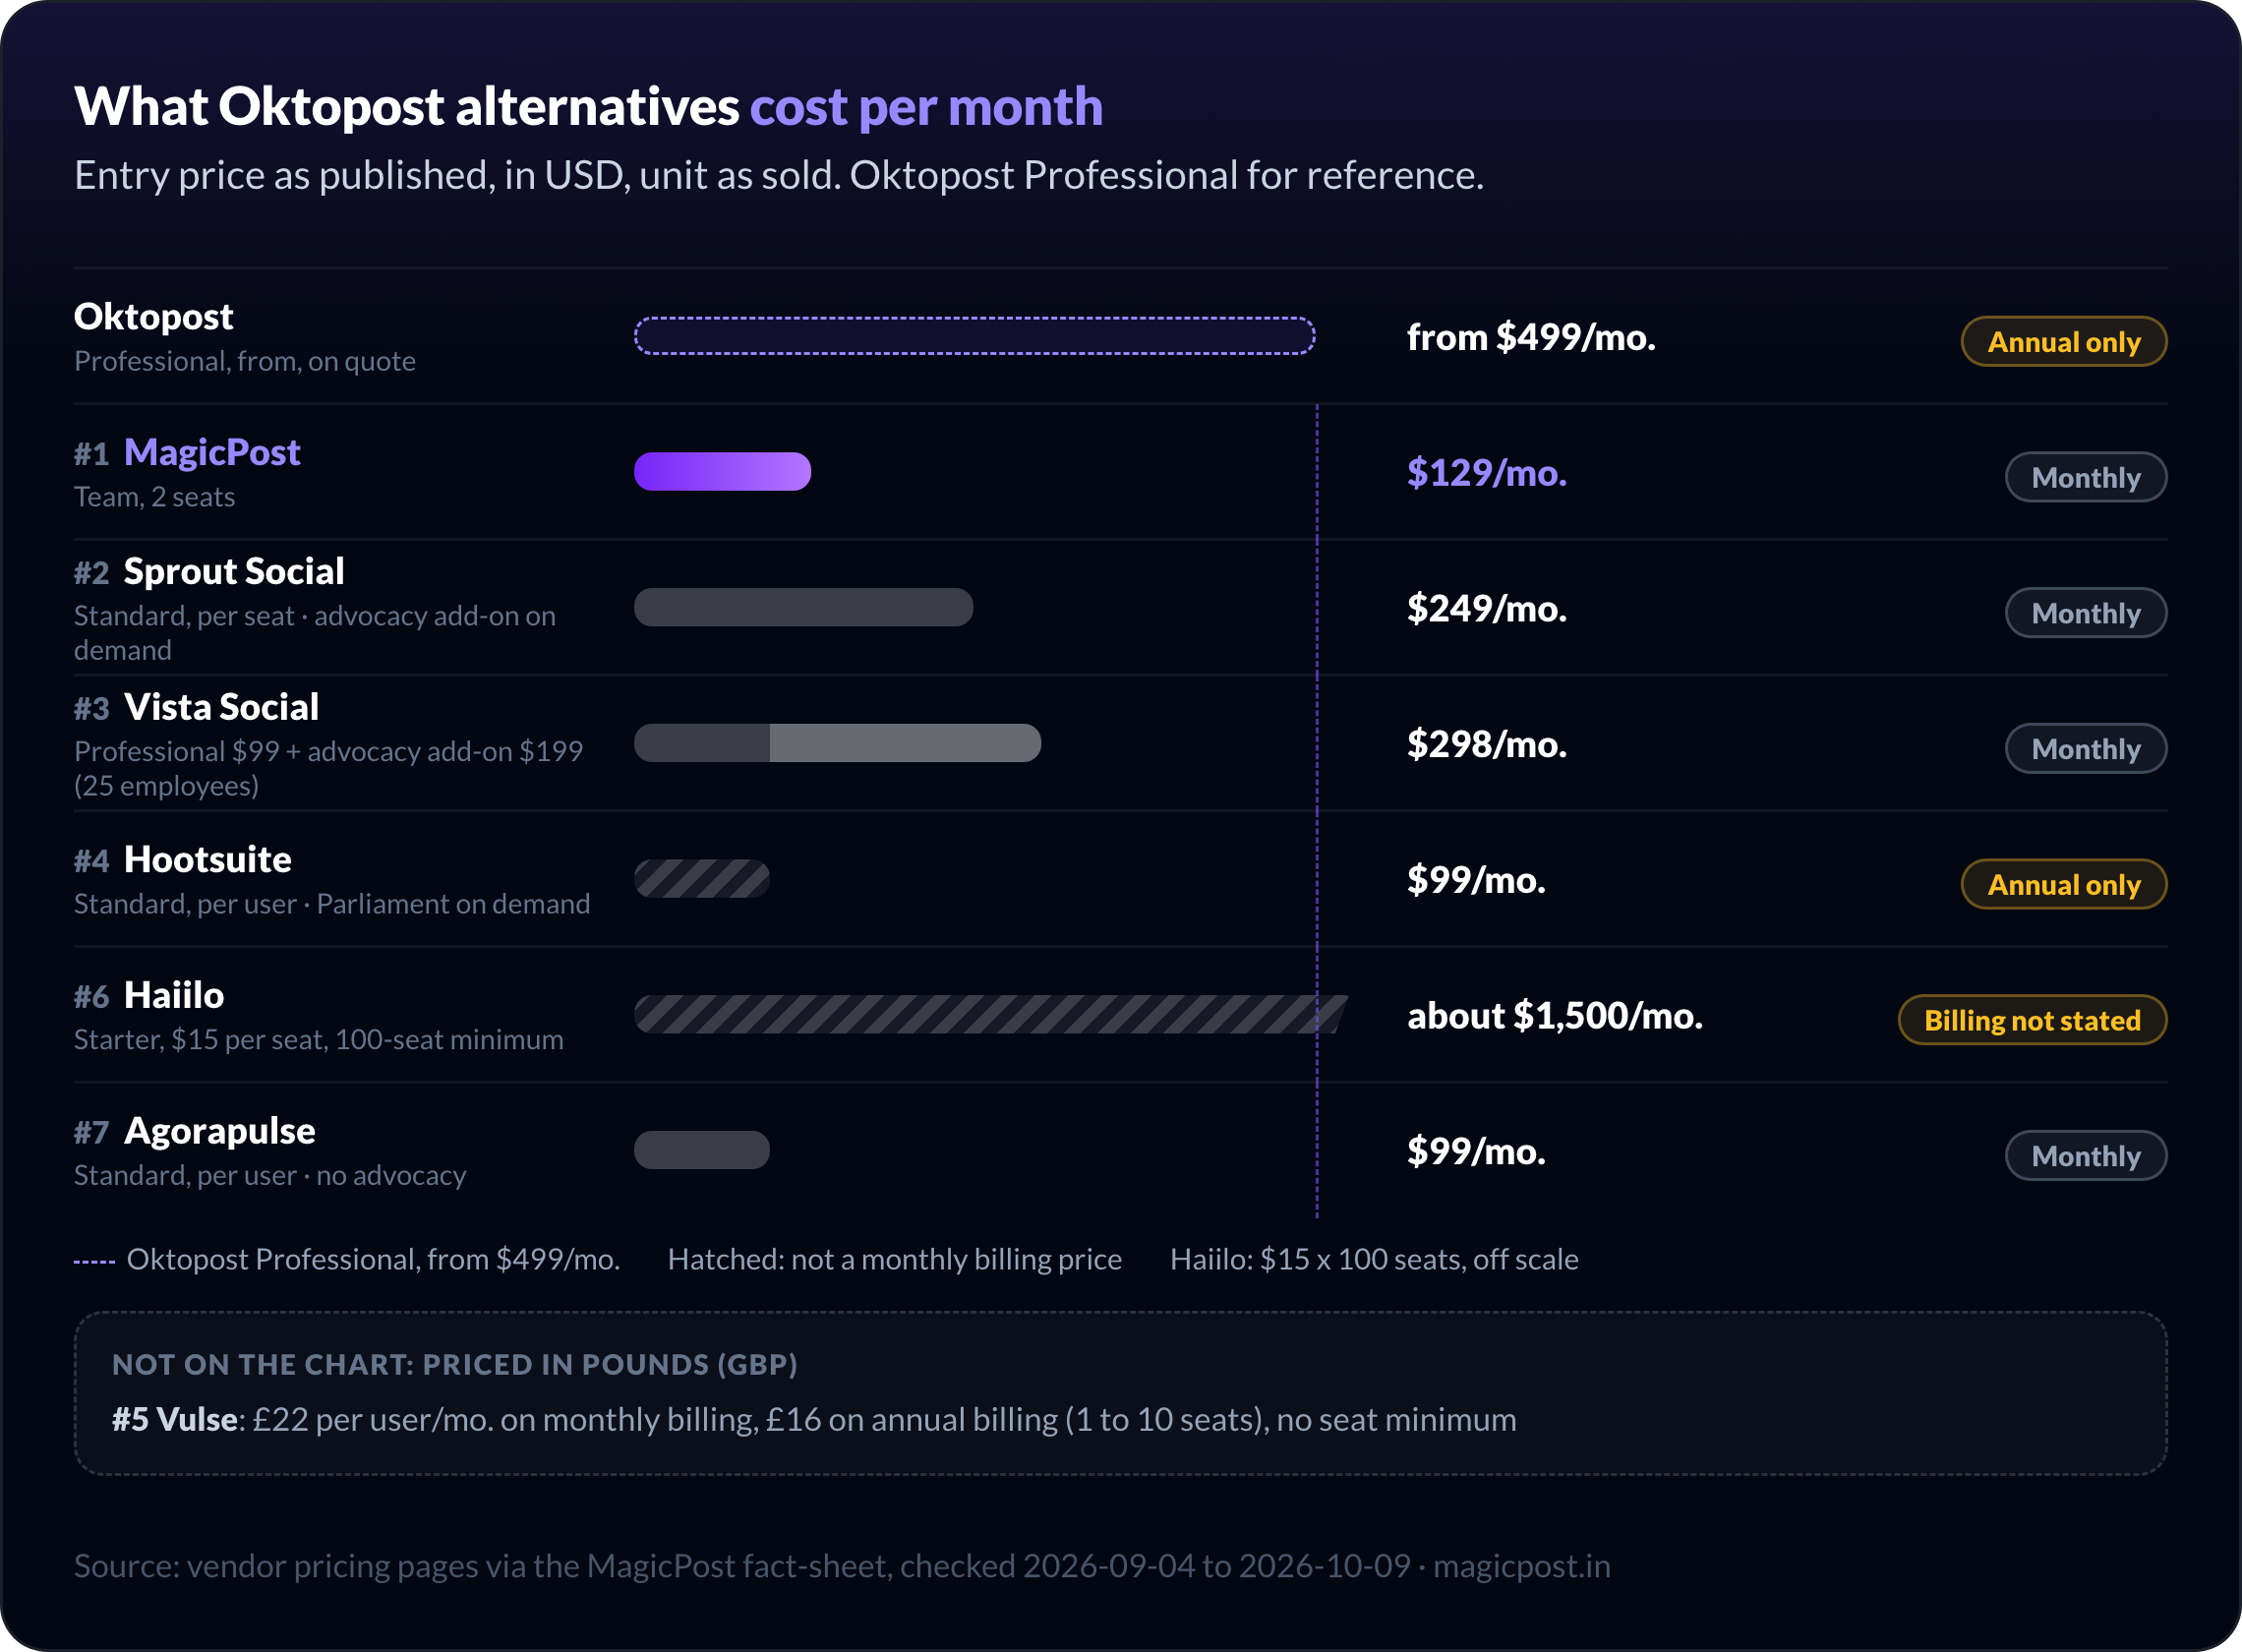Click the MagicPost 'Monthly' badge
Screen dimensions: 2242x1652
coord(2086,477)
